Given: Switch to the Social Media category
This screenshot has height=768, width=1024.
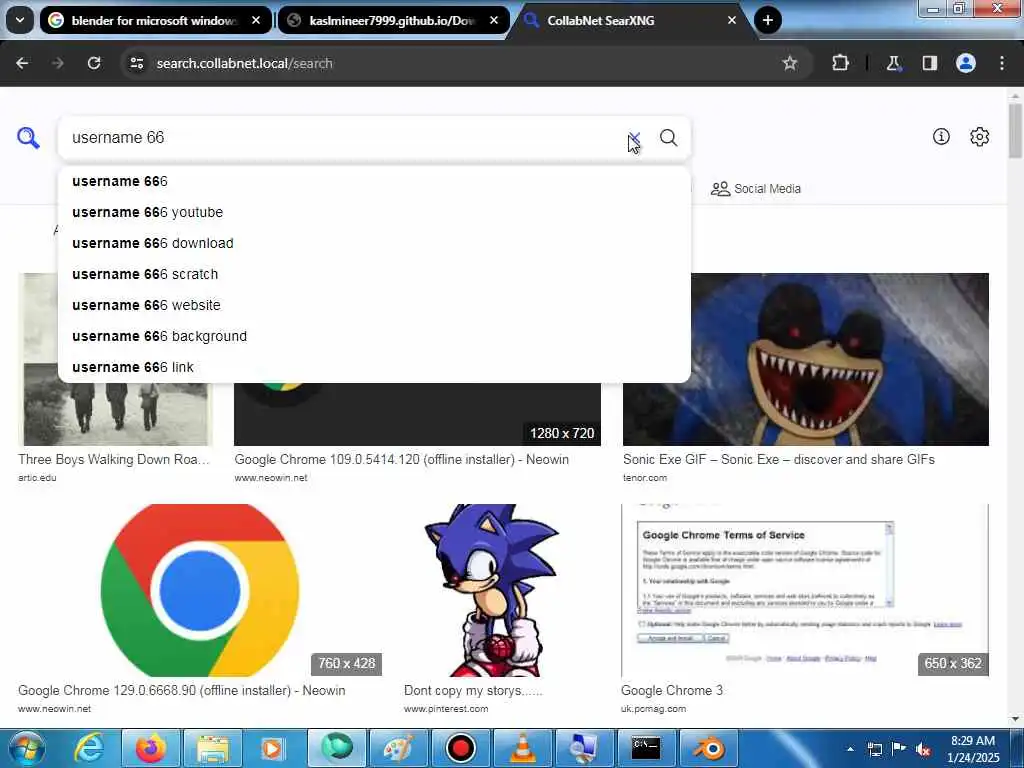Looking at the screenshot, I should 756,189.
